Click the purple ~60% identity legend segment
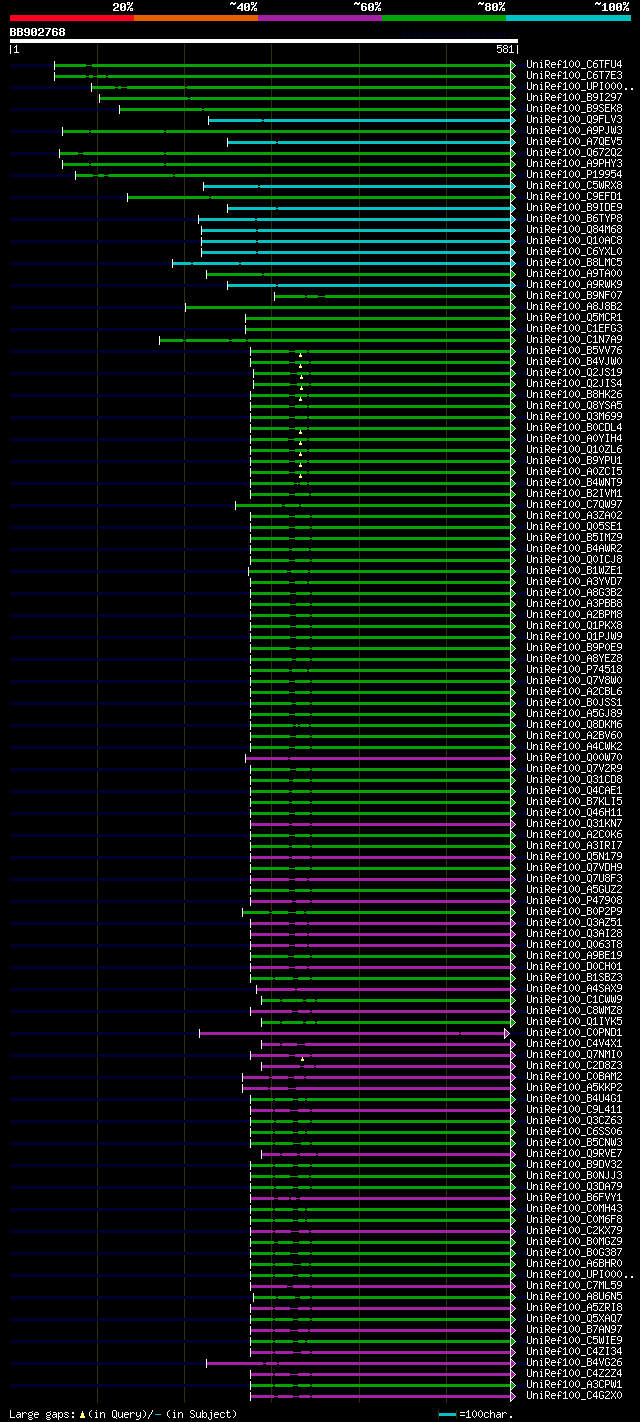640x1422 pixels. pyautogui.click(x=319, y=17)
